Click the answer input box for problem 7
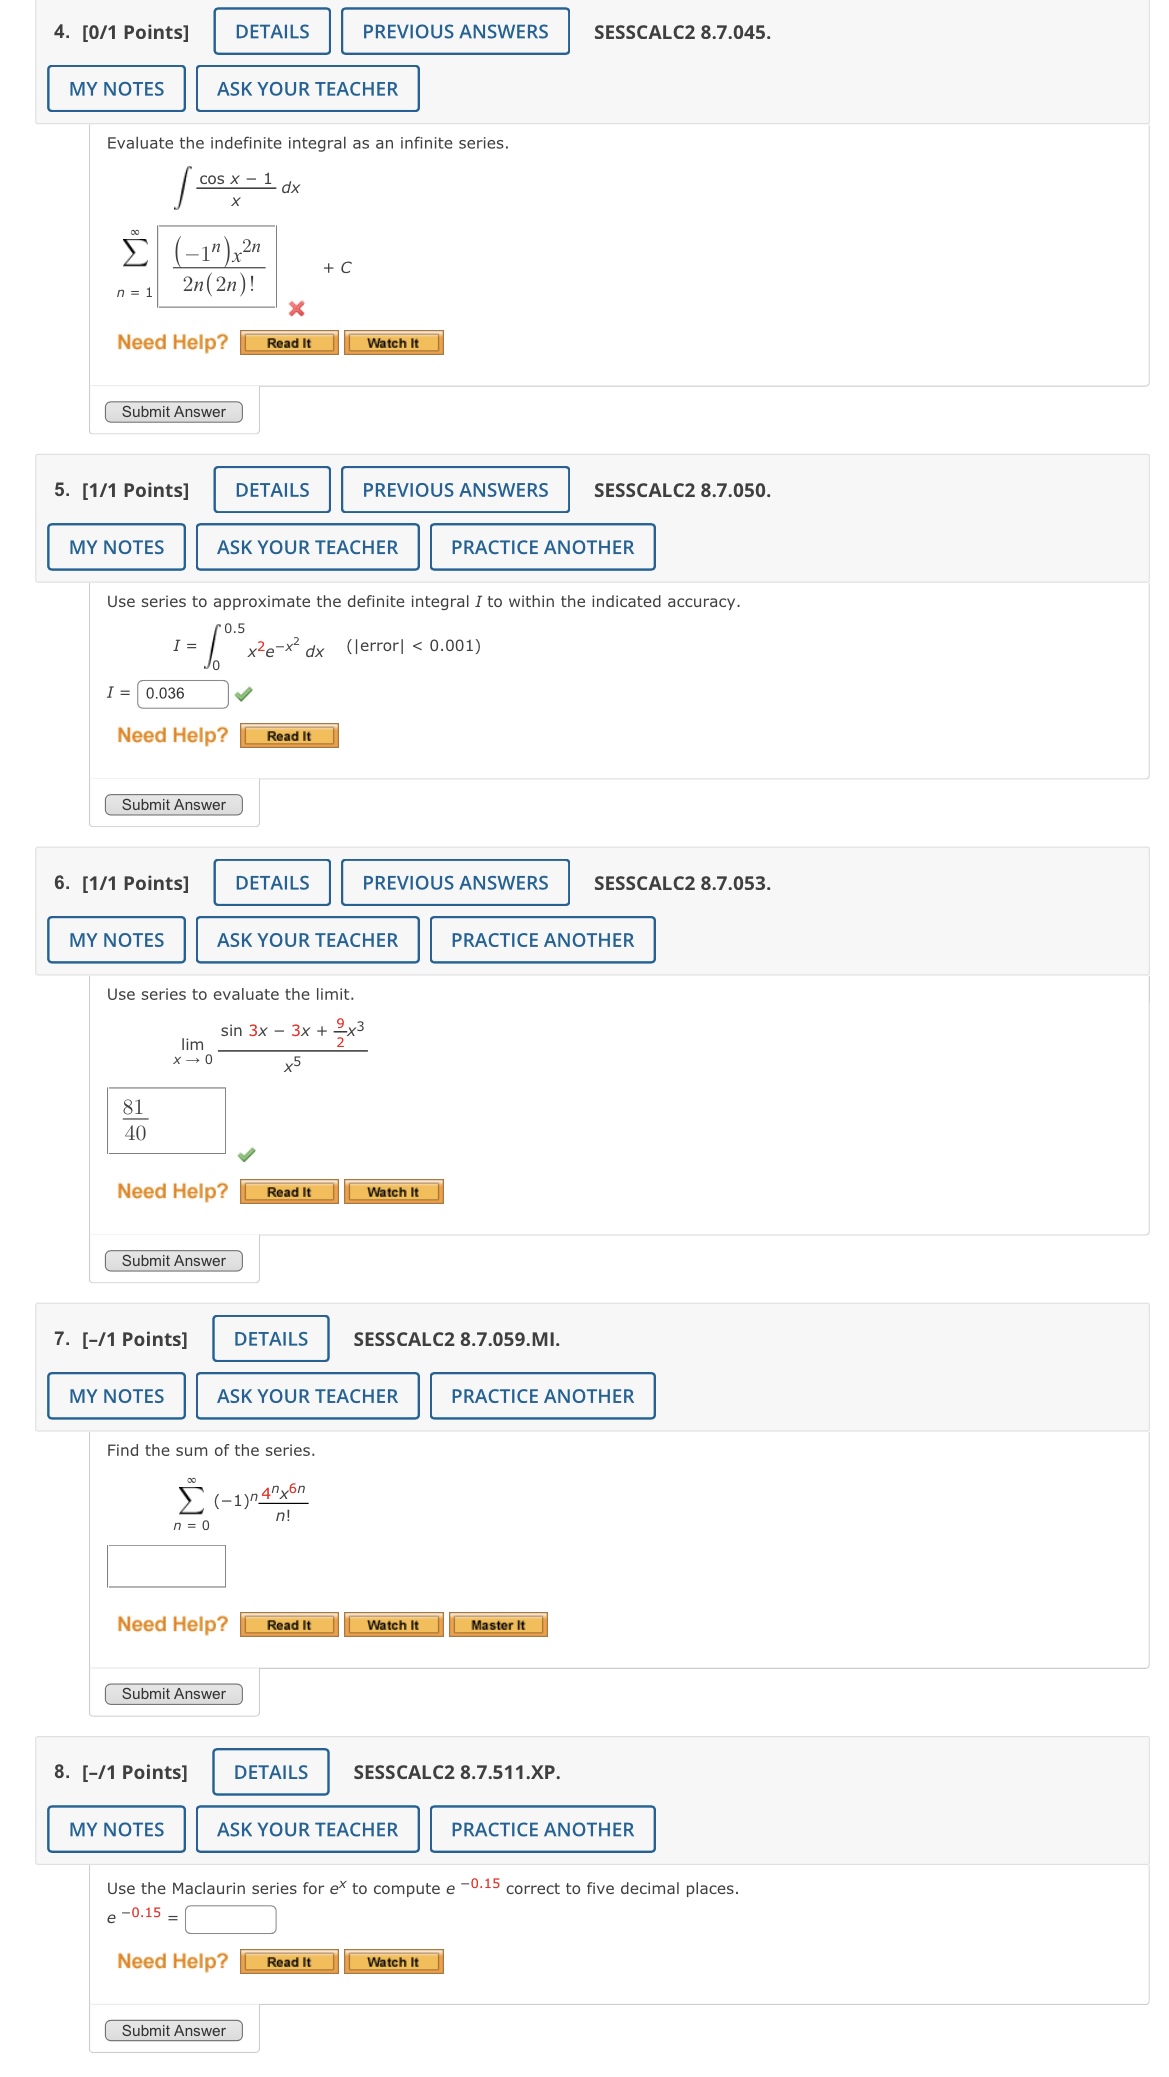The width and height of the screenshot is (1169, 2077). (165, 1566)
